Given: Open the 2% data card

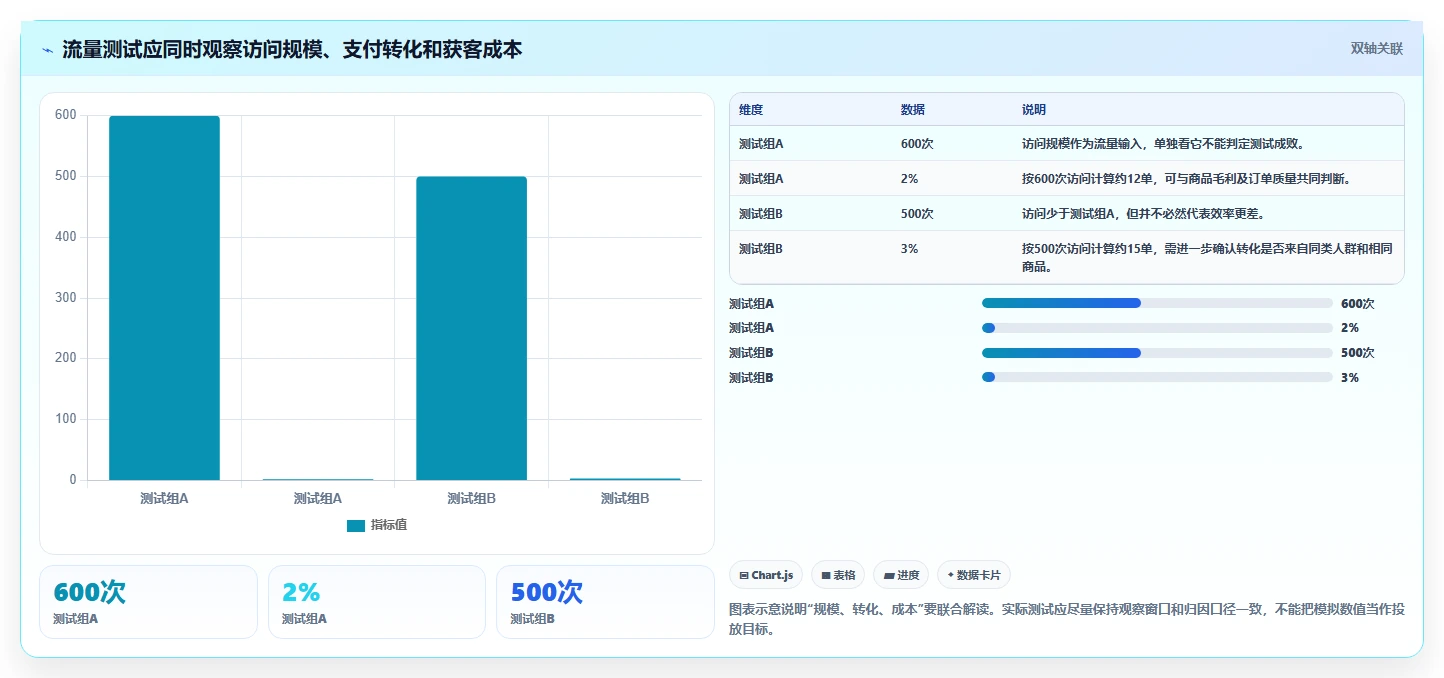Looking at the screenshot, I should 377,602.
